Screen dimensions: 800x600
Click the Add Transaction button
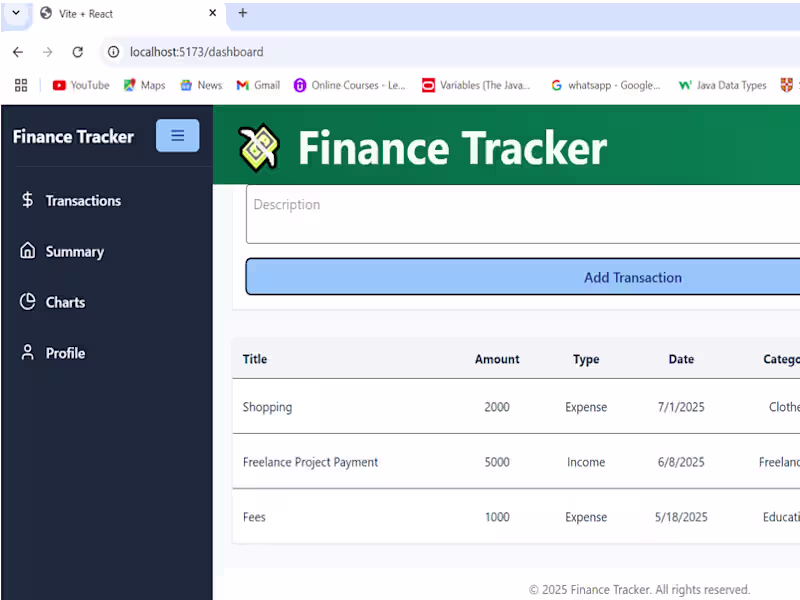pos(633,277)
